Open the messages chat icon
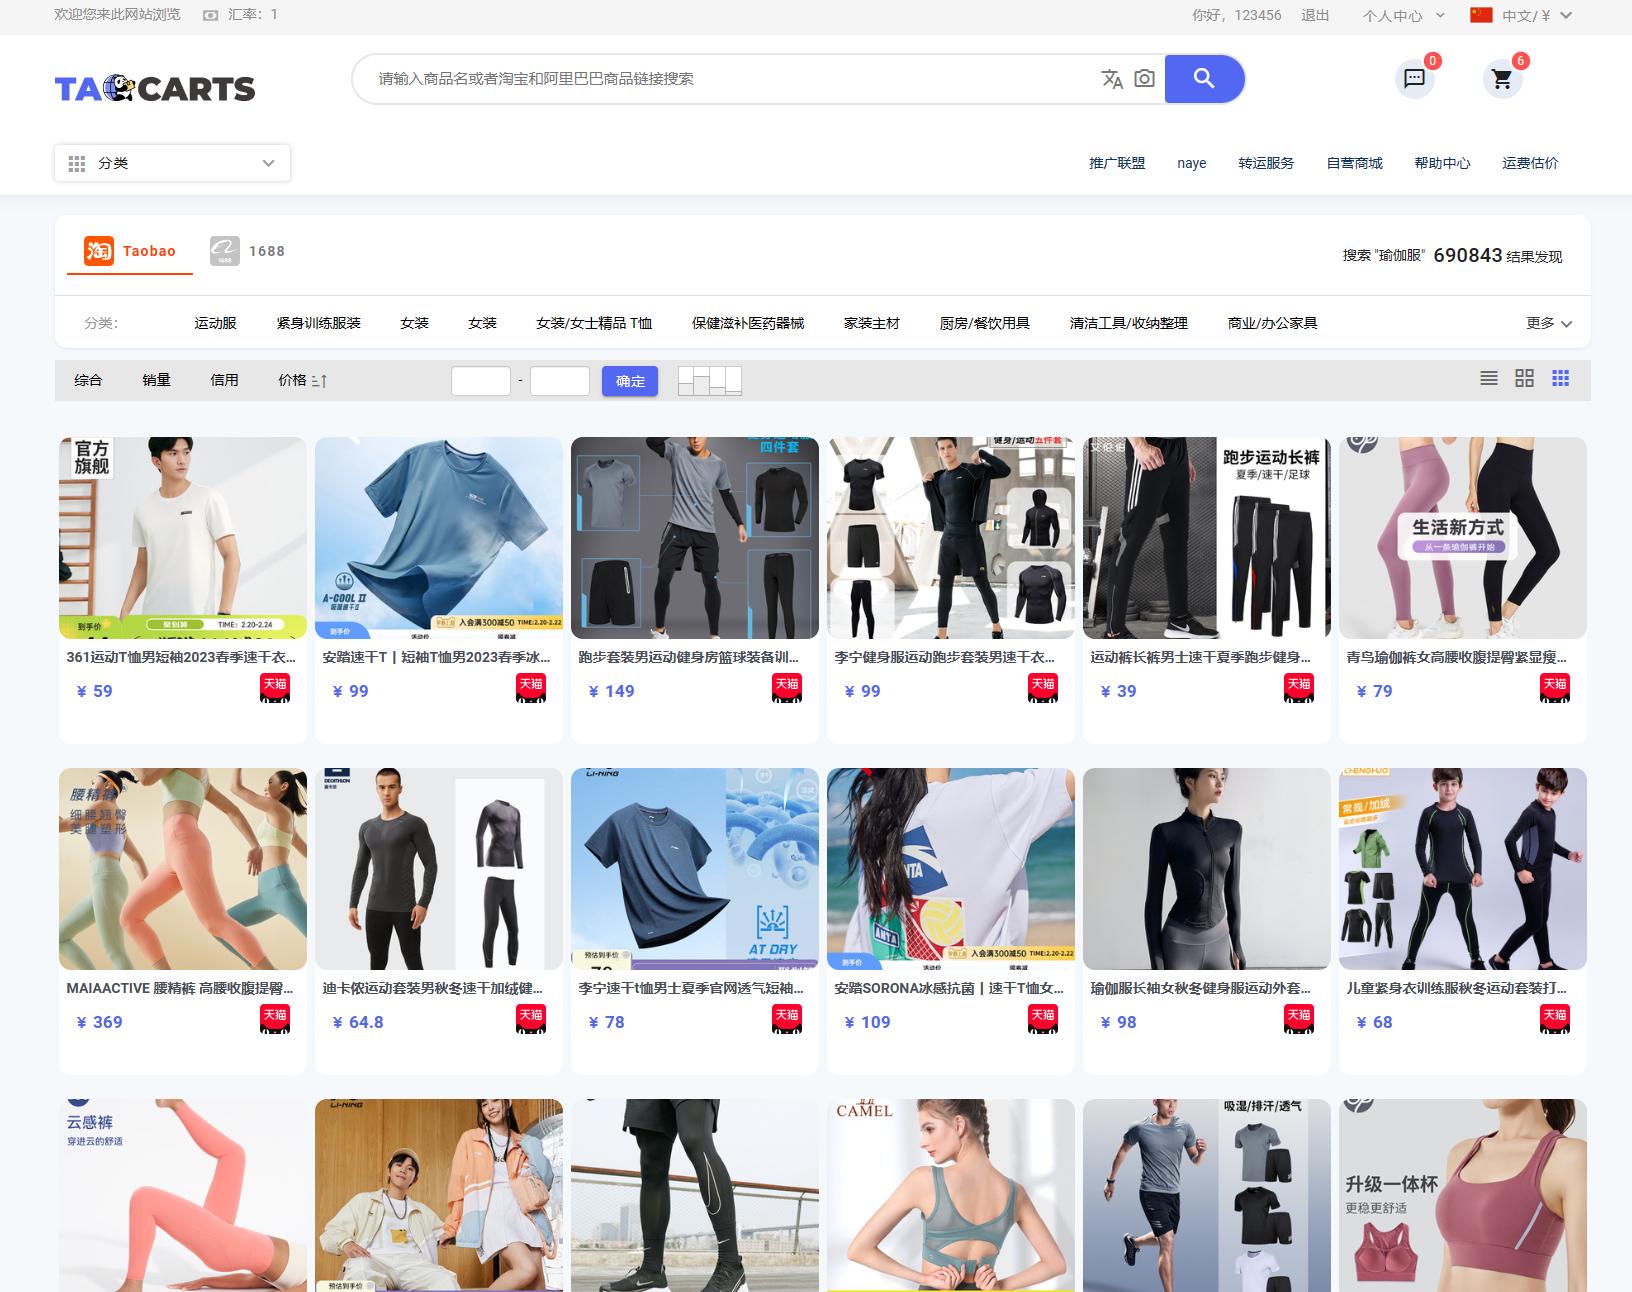Viewport: 1632px width, 1292px height. (1414, 79)
